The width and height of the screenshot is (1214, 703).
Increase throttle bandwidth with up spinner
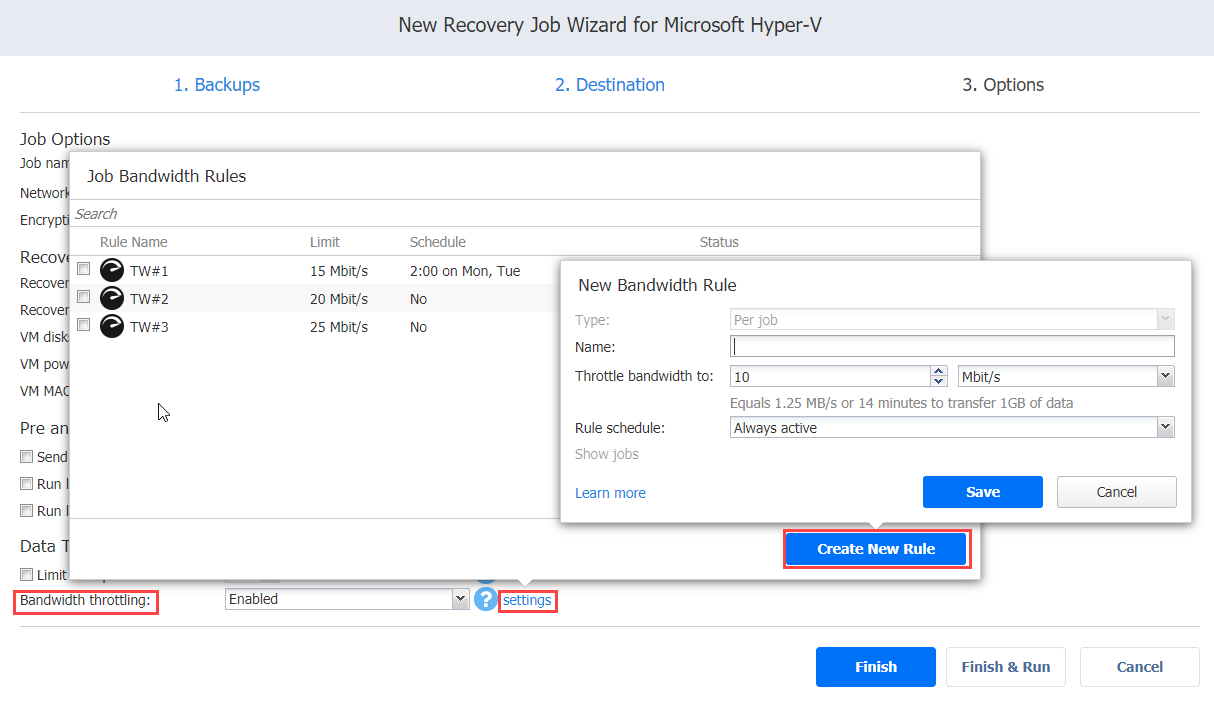[x=938, y=371]
